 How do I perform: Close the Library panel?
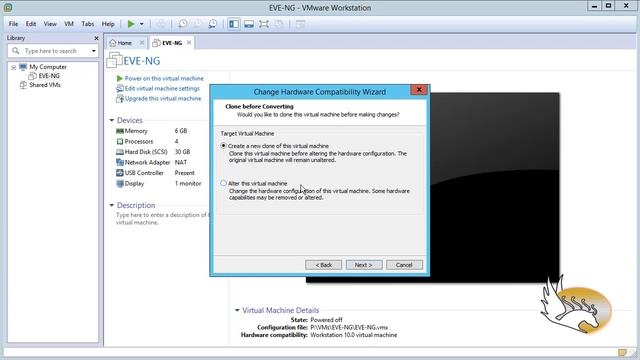pos(96,38)
